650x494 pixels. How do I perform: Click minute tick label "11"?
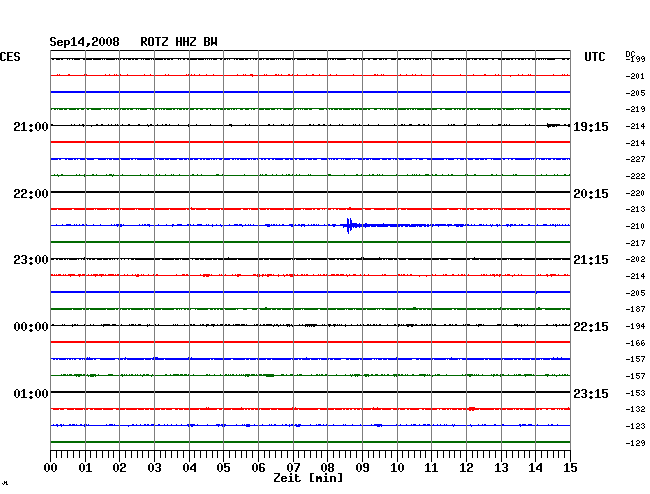pyautogui.click(x=431, y=468)
